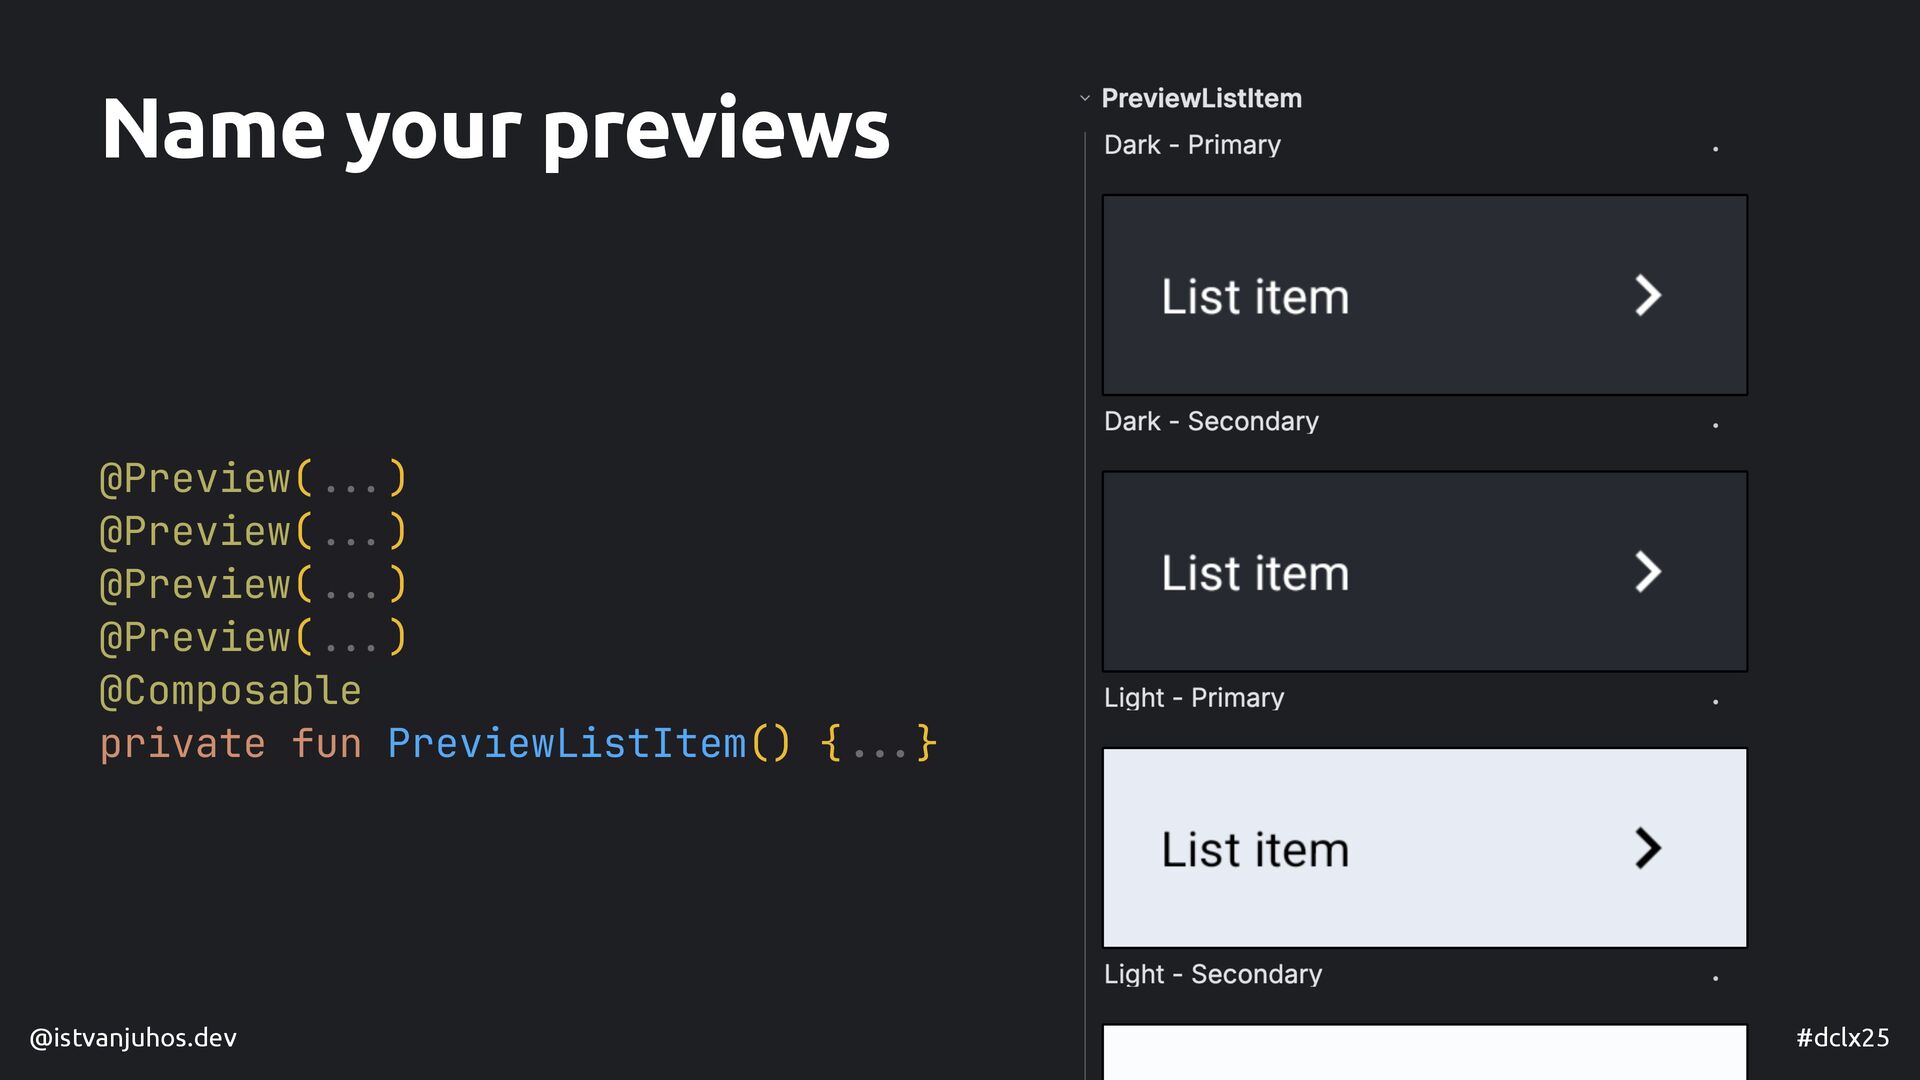The width and height of the screenshot is (1920, 1080).
Task: Click the partially visible Light - Secondary preview
Action: [x=1425, y=1052]
